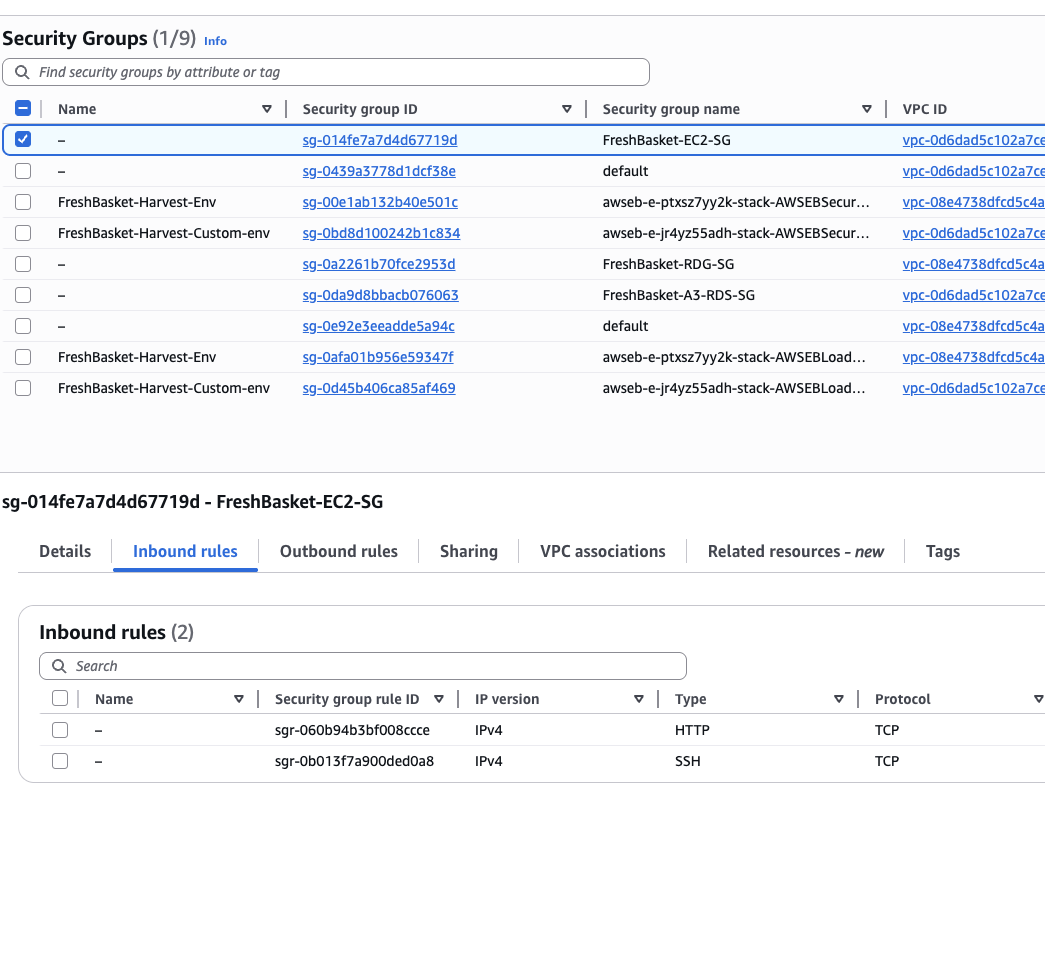Switch to the Outbound rules tab
This screenshot has height=961, width=1045.
(339, 552)
